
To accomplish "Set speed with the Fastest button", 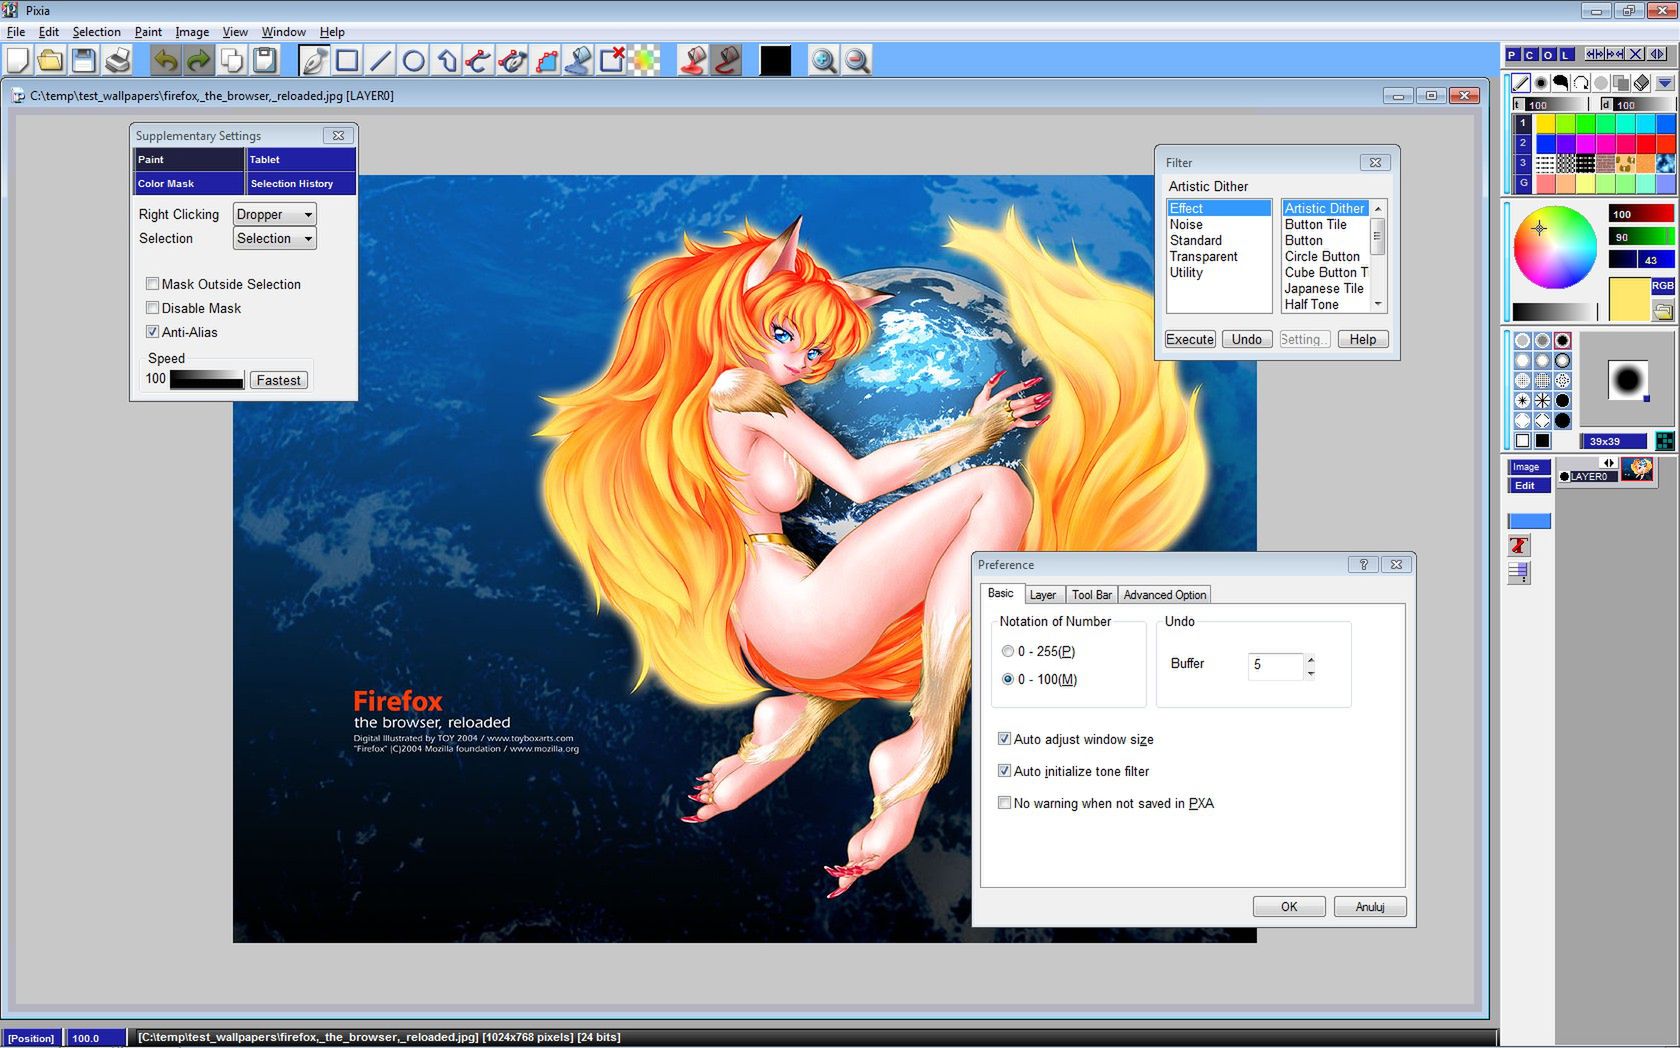I will tap(278, 380).
